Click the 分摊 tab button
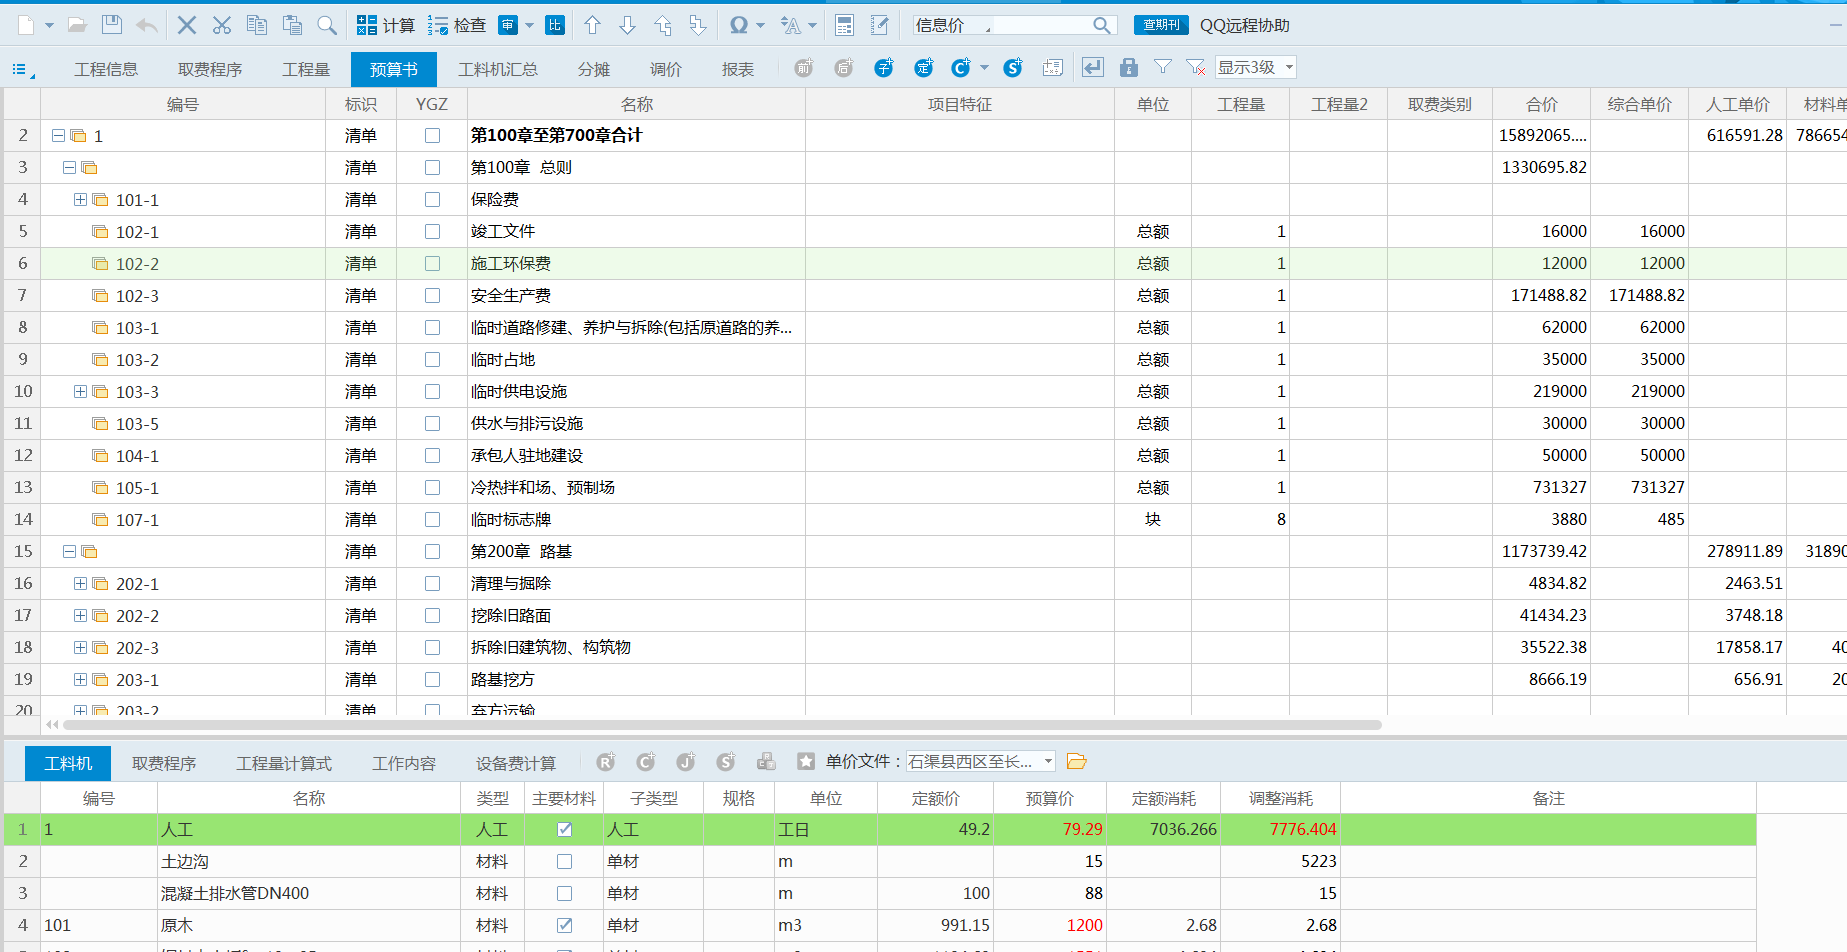 (x=594, y=69)
